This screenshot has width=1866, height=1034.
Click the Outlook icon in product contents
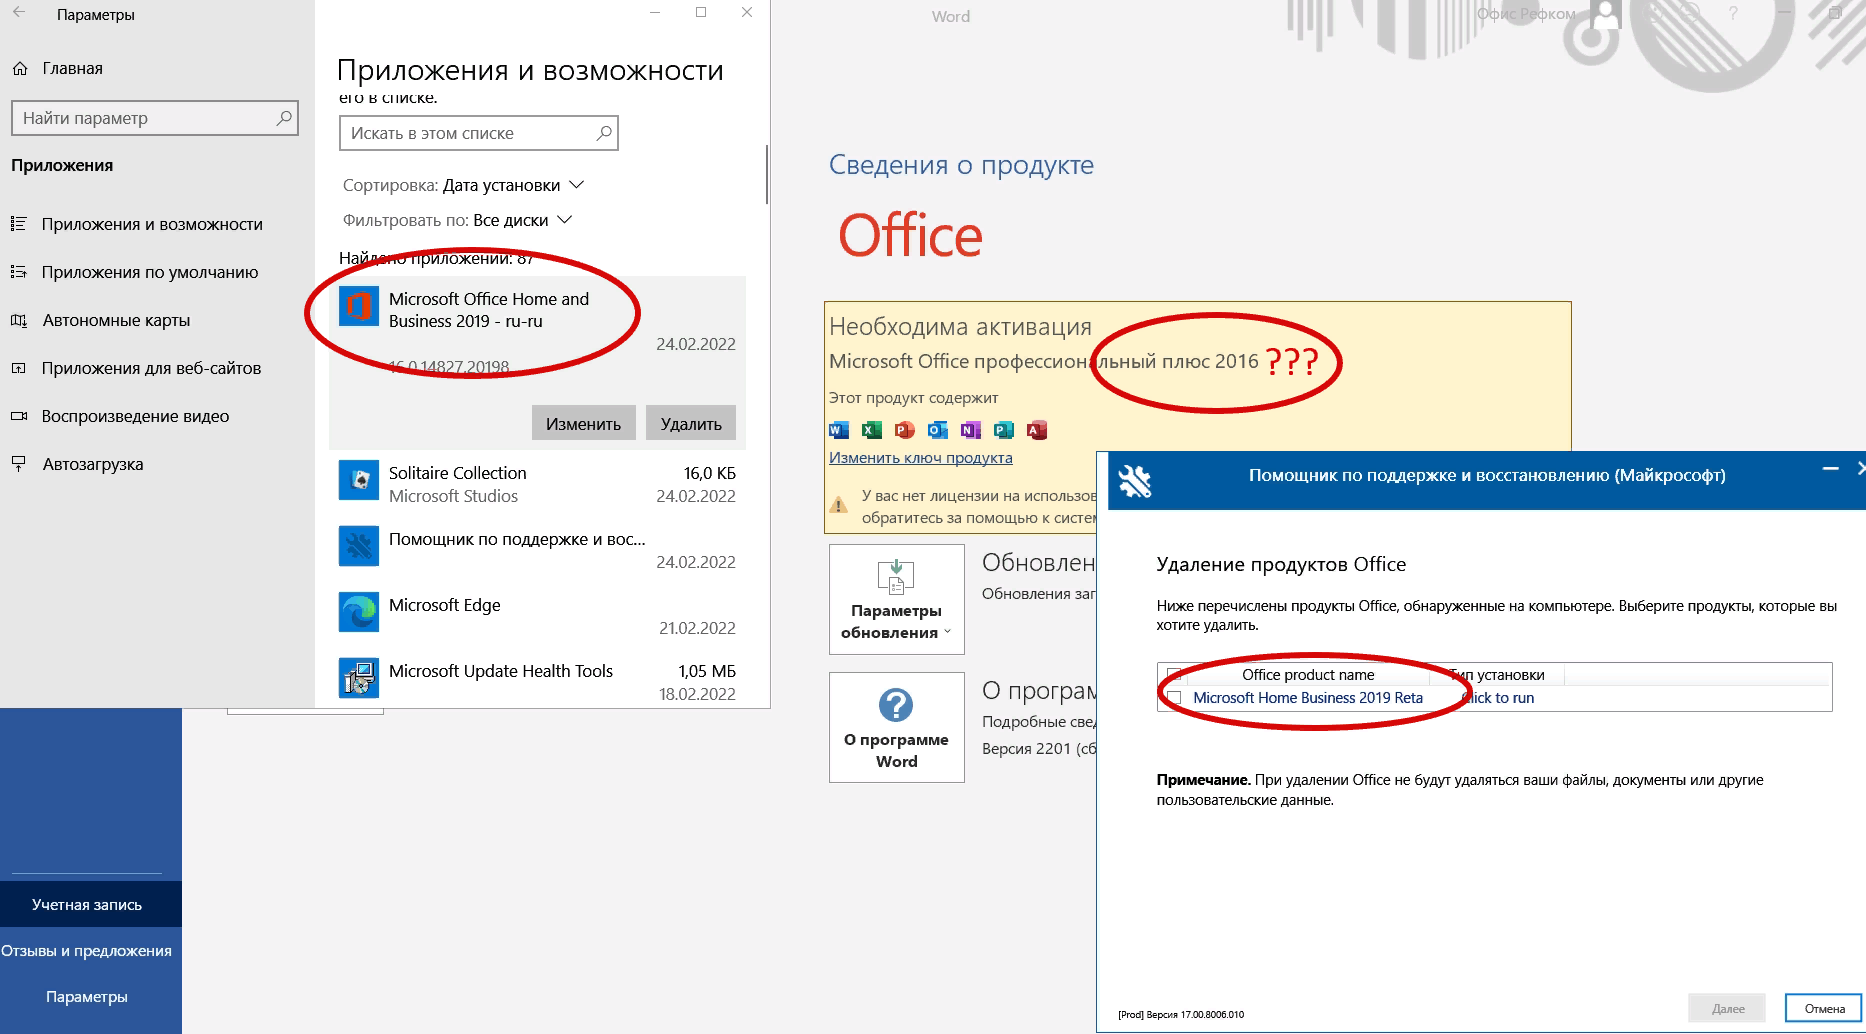(x=938, y=430)
